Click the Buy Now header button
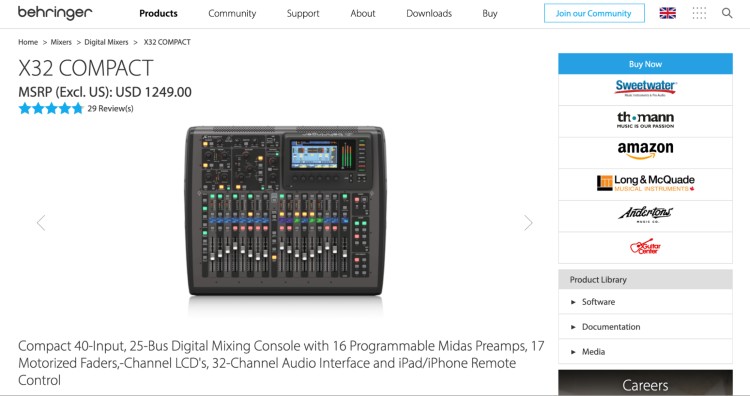Viewport: 750px width, 396px height. [x=645, y=64]
